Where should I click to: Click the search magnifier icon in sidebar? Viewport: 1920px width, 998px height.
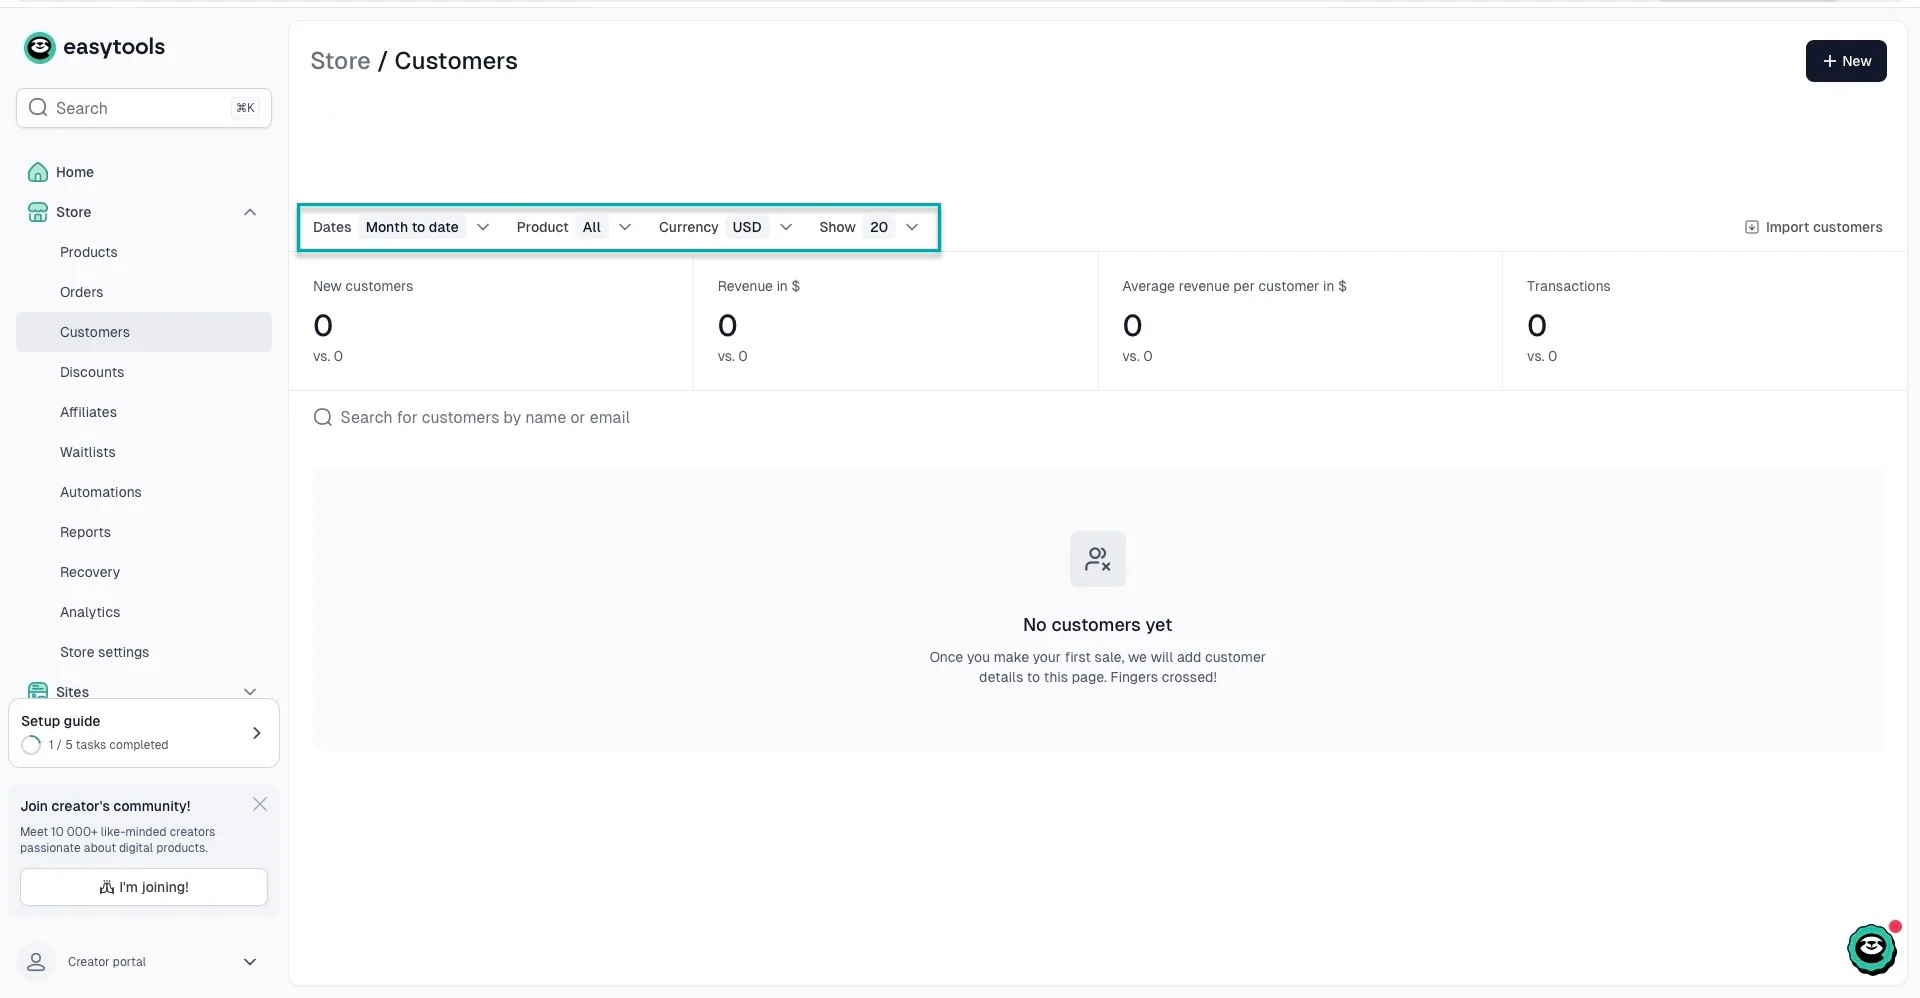38,108
